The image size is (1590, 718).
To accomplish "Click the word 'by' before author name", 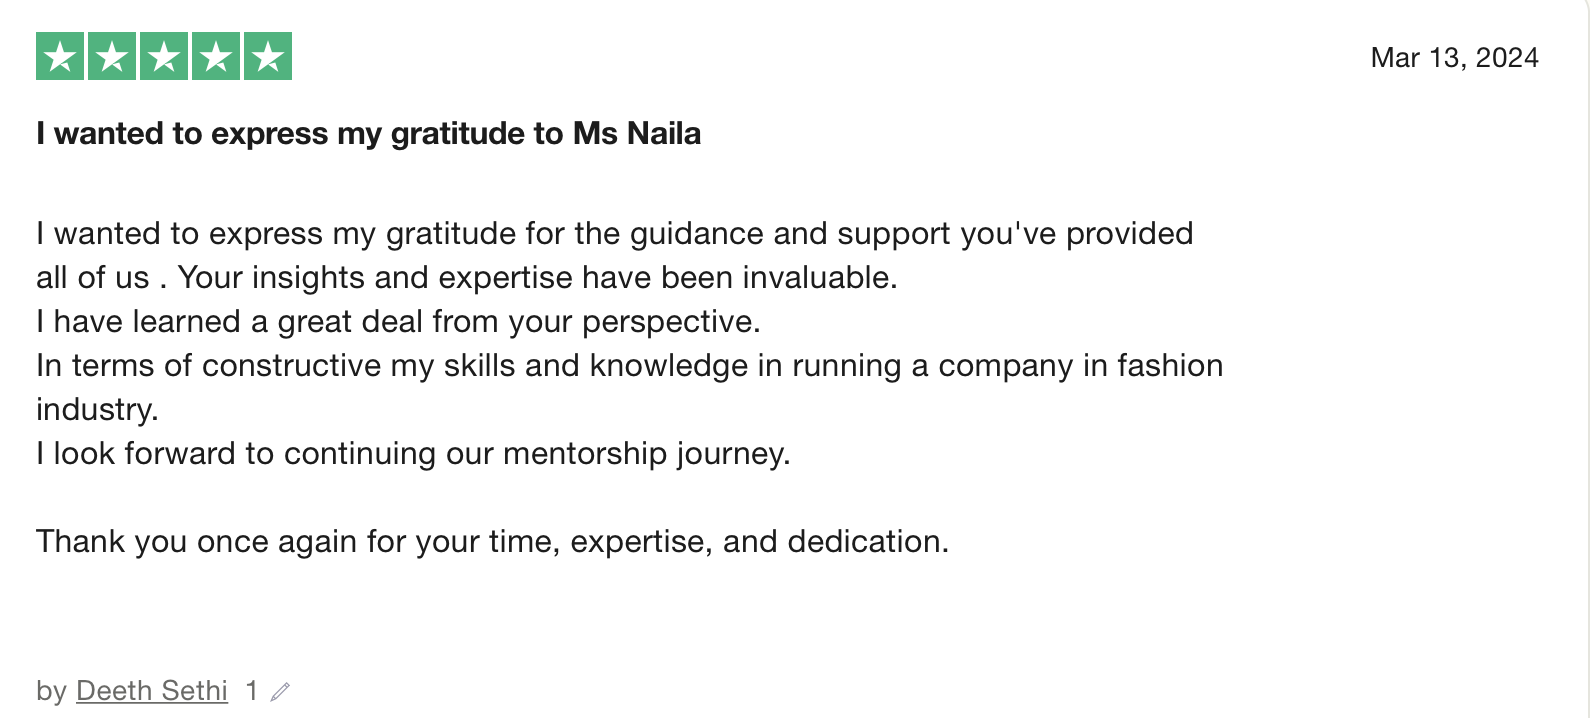I will pos(51,691).
